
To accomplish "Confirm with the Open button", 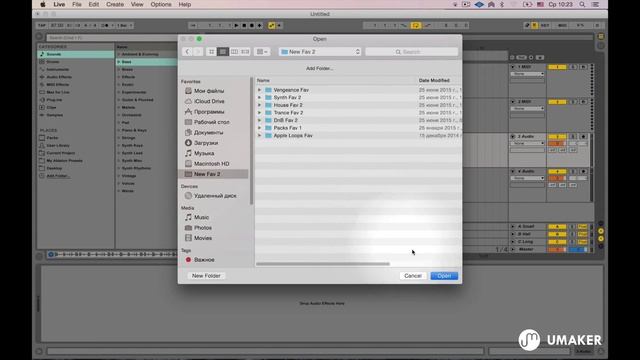I will 444,276.
